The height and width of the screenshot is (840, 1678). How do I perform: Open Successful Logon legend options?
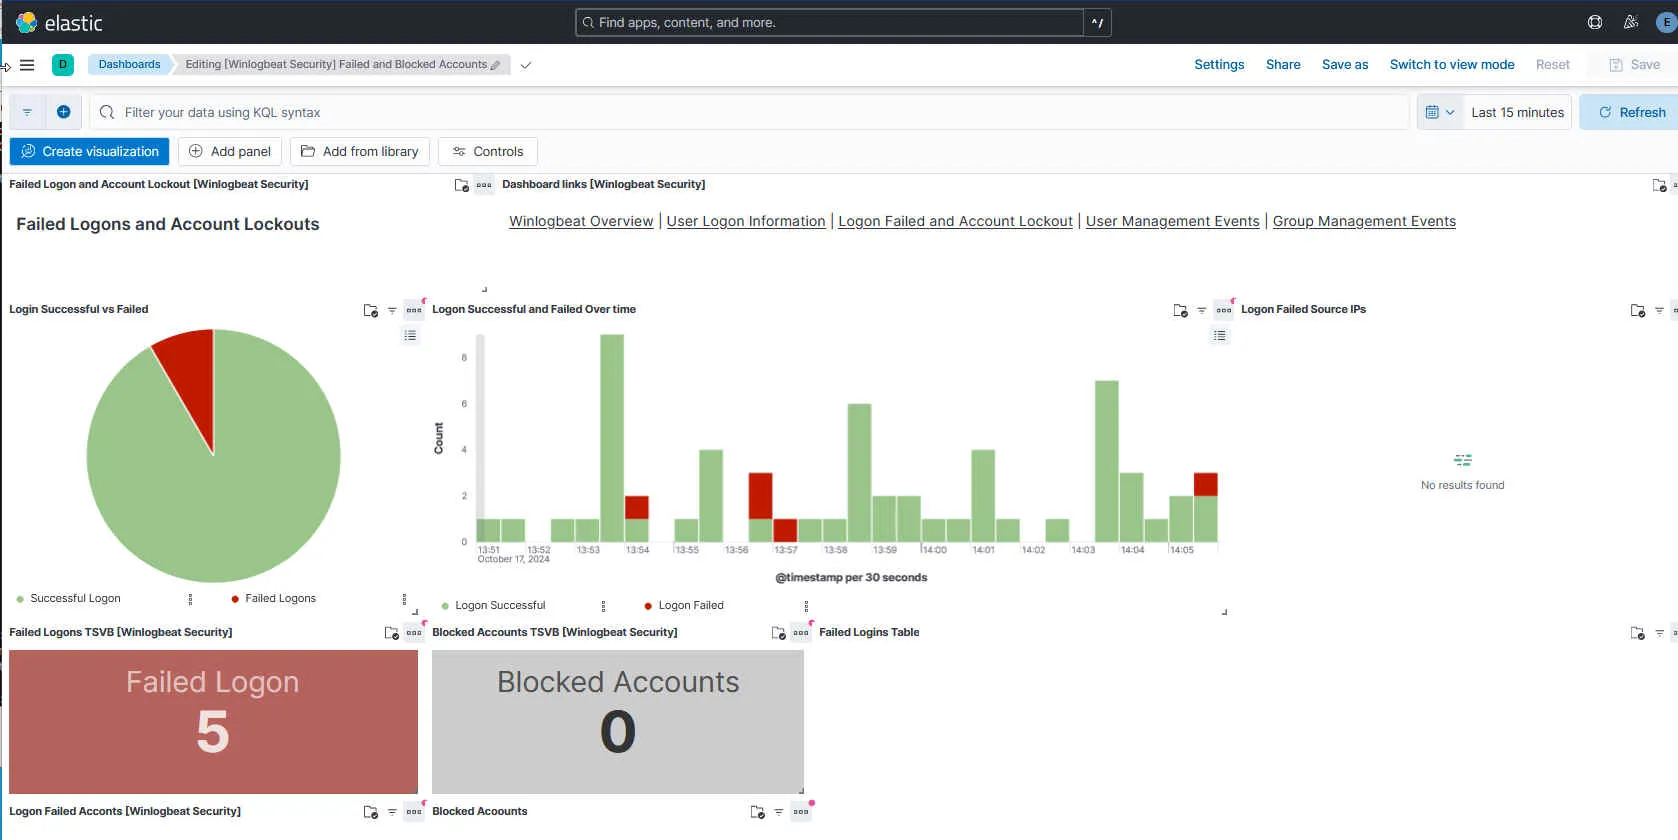190,599
